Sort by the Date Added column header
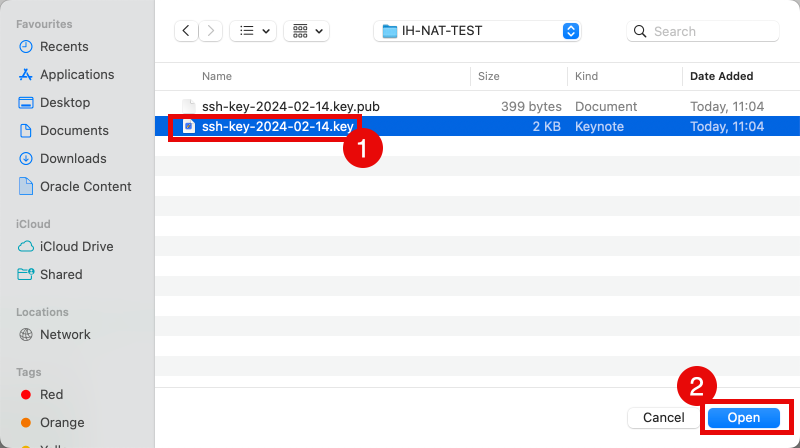The width and height of the screenshot is (800, 448). [721, 77]
